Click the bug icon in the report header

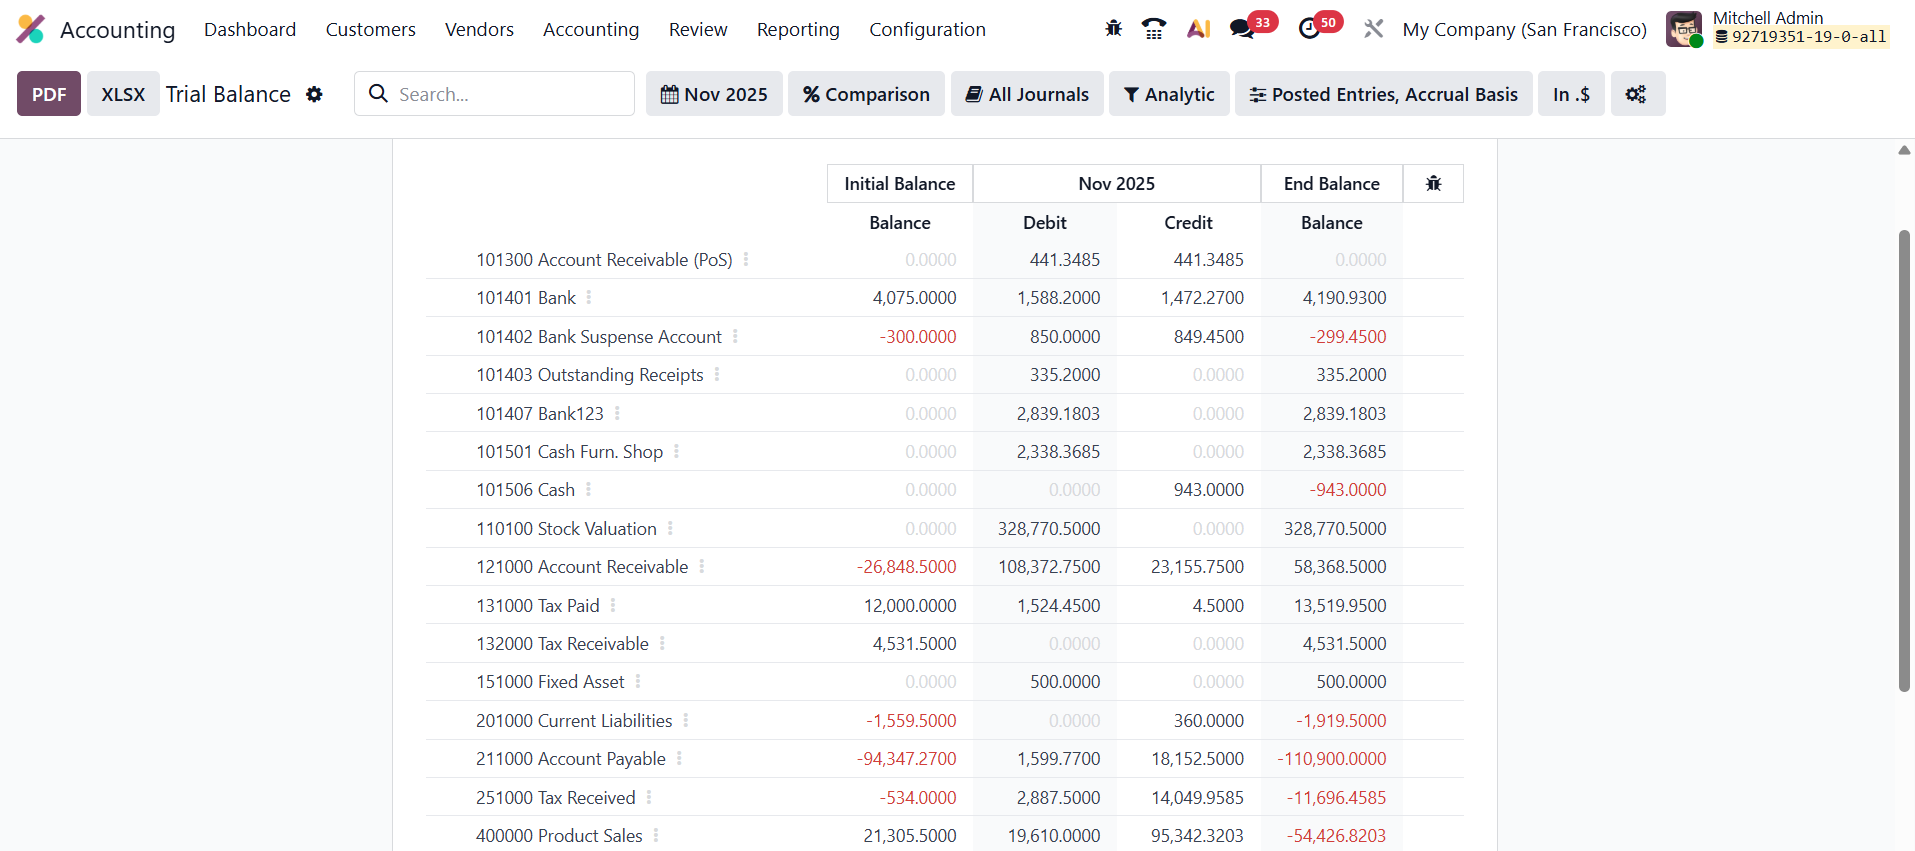(x=1433, y=184)
